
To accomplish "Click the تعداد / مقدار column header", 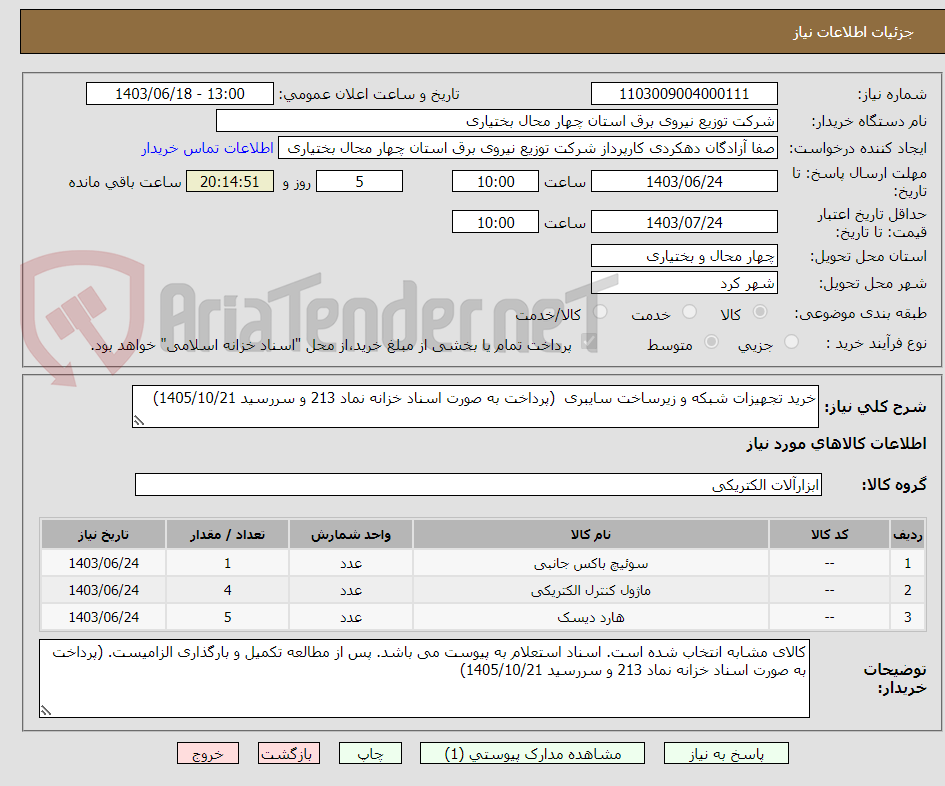I will pyautogui.click(x=227, y=535).
